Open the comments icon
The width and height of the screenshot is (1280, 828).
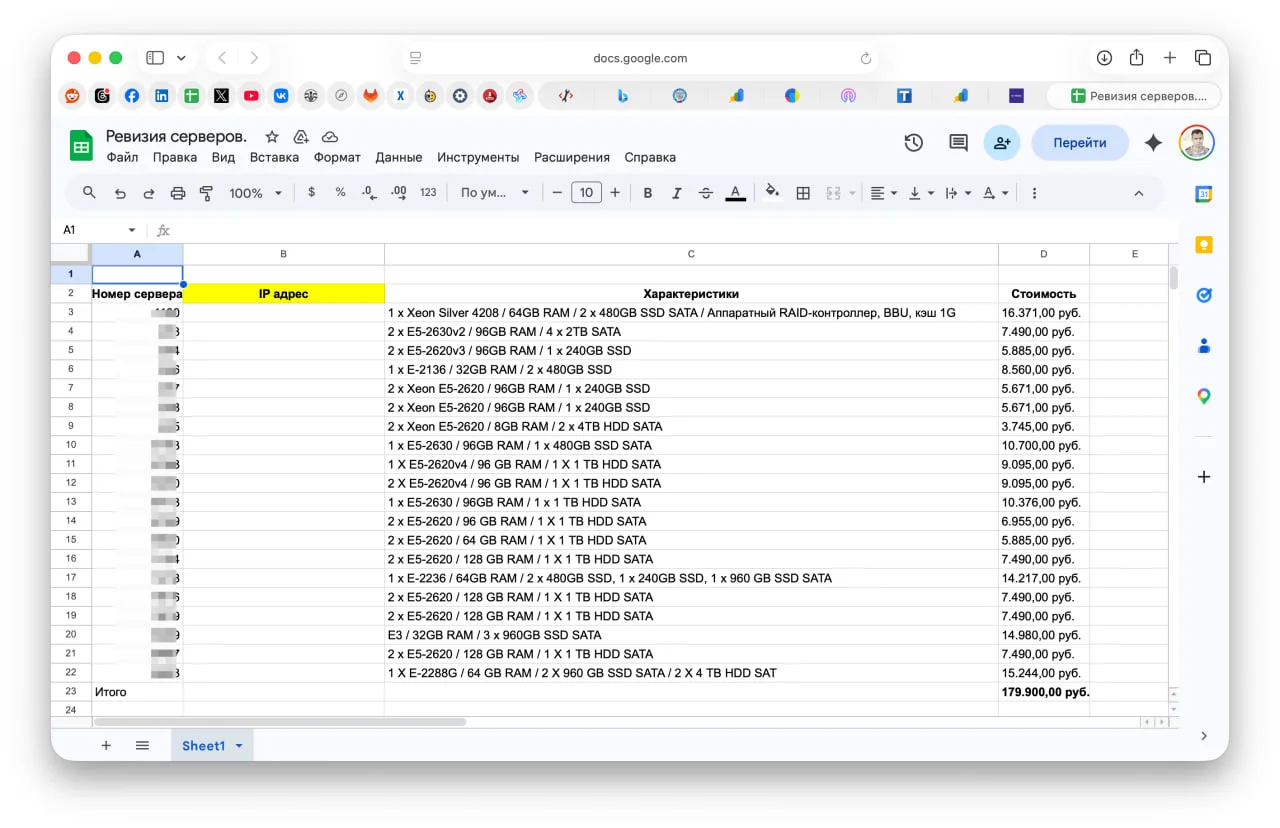pos(958,143)
